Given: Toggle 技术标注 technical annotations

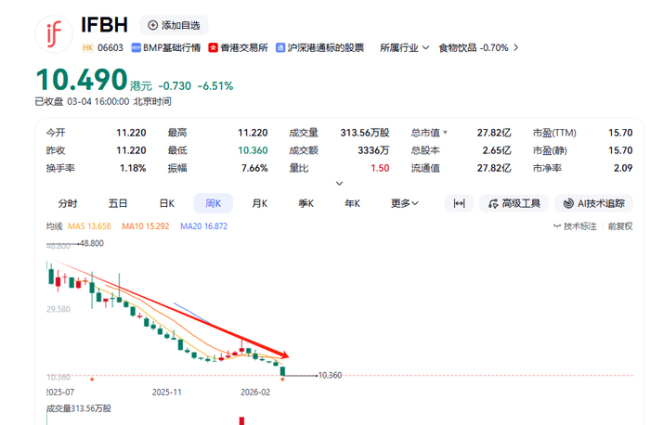Looking at the screenshot, I should click(x=575, y=226).
